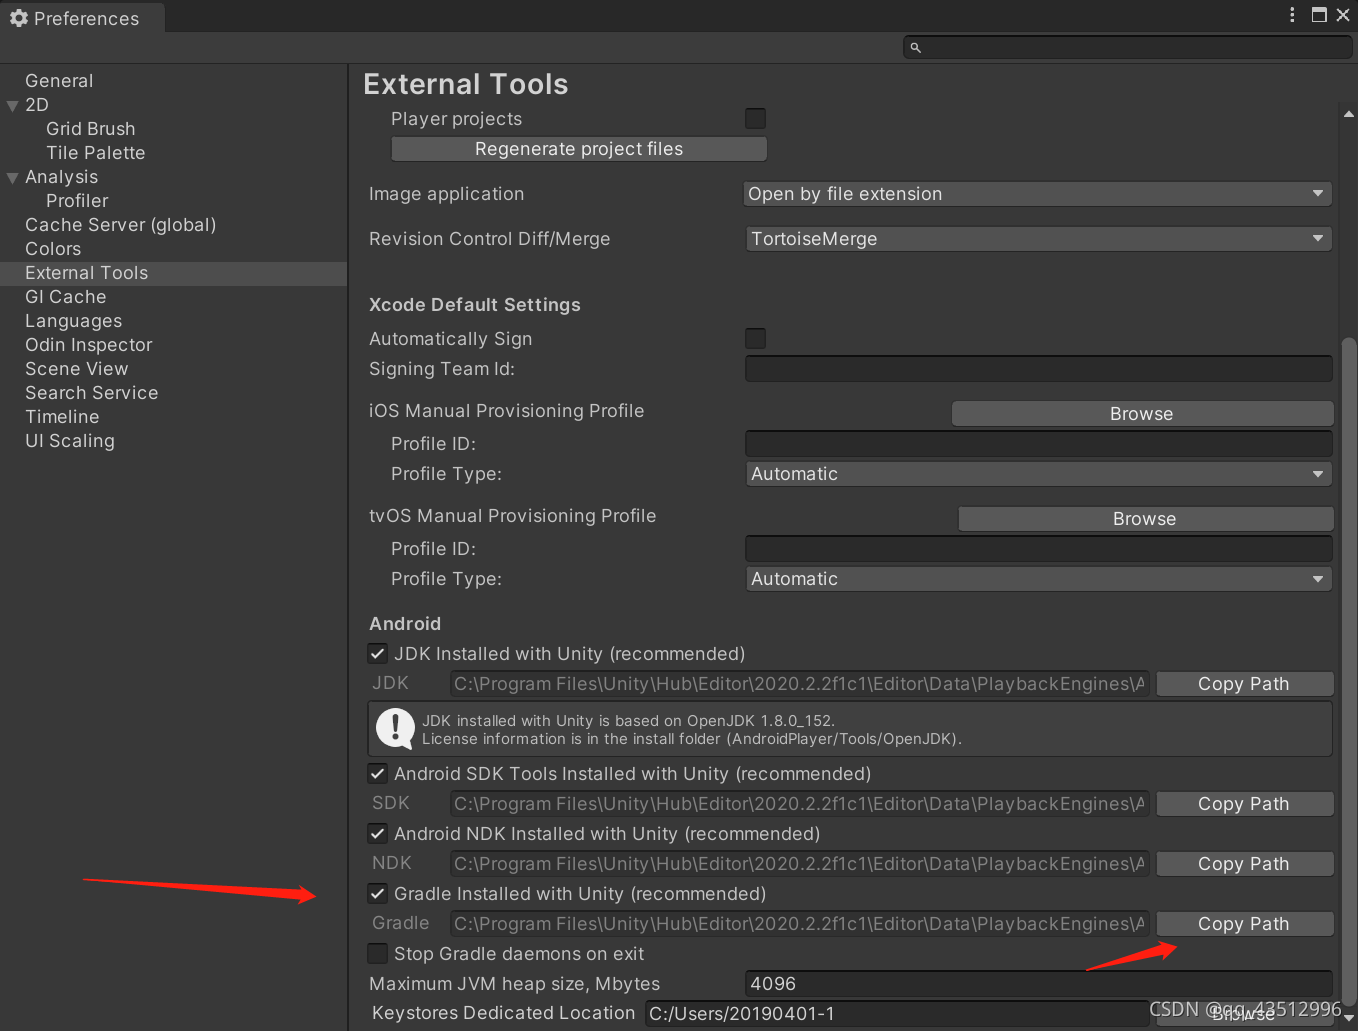Click iOS Profile ID input field

point(1038,443)
